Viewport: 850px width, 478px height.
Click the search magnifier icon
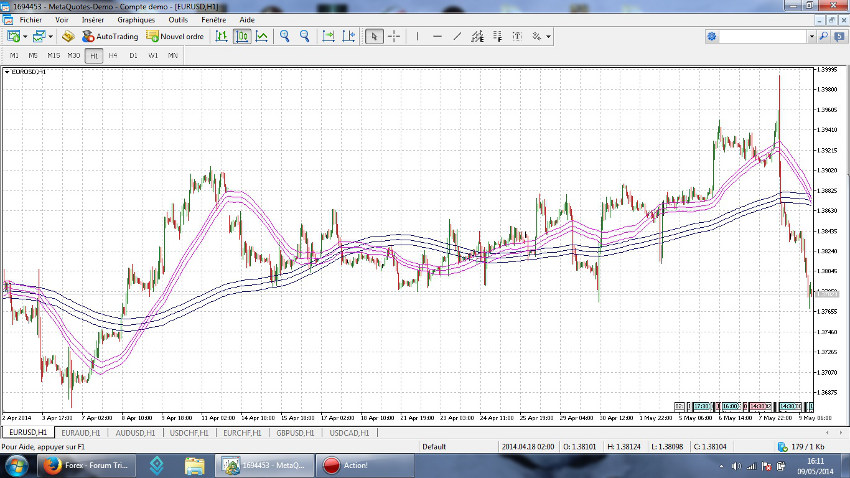(x=824, y=36)
